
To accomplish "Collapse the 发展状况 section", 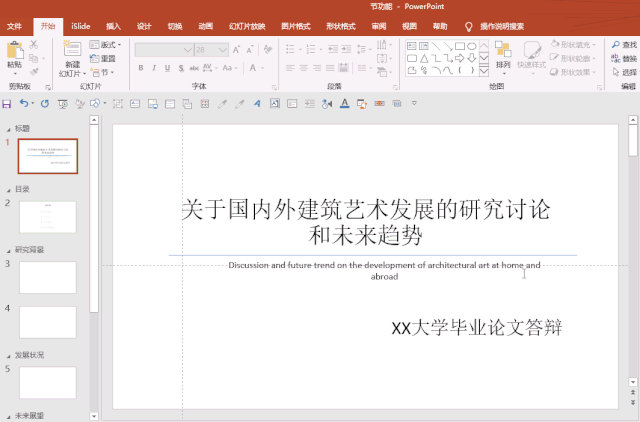I will [9, 356].
